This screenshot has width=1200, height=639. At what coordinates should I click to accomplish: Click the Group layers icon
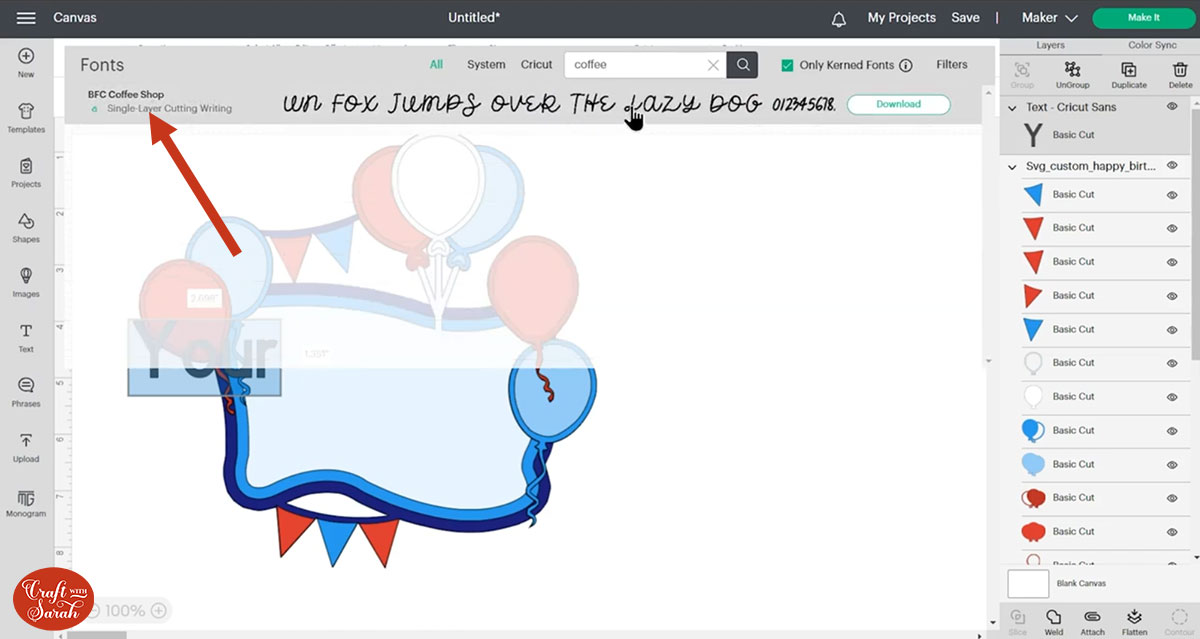[x=1022, y=75]
